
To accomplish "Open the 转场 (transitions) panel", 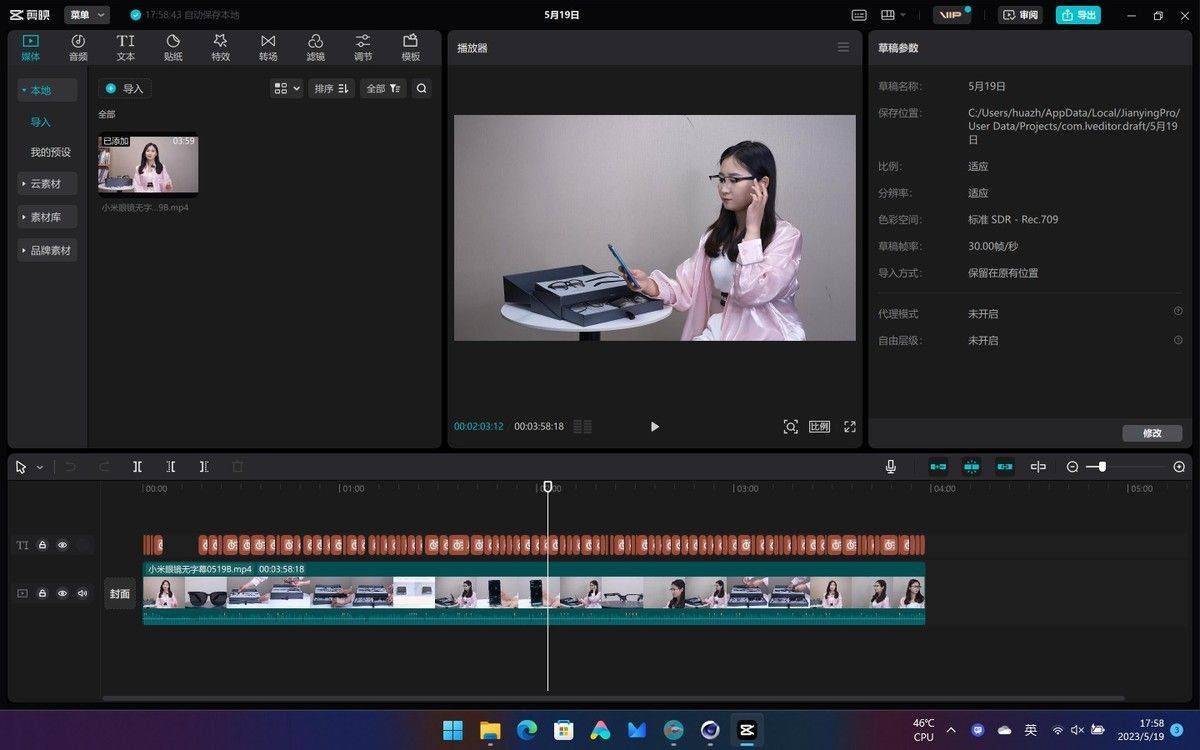I will point(268,47).
